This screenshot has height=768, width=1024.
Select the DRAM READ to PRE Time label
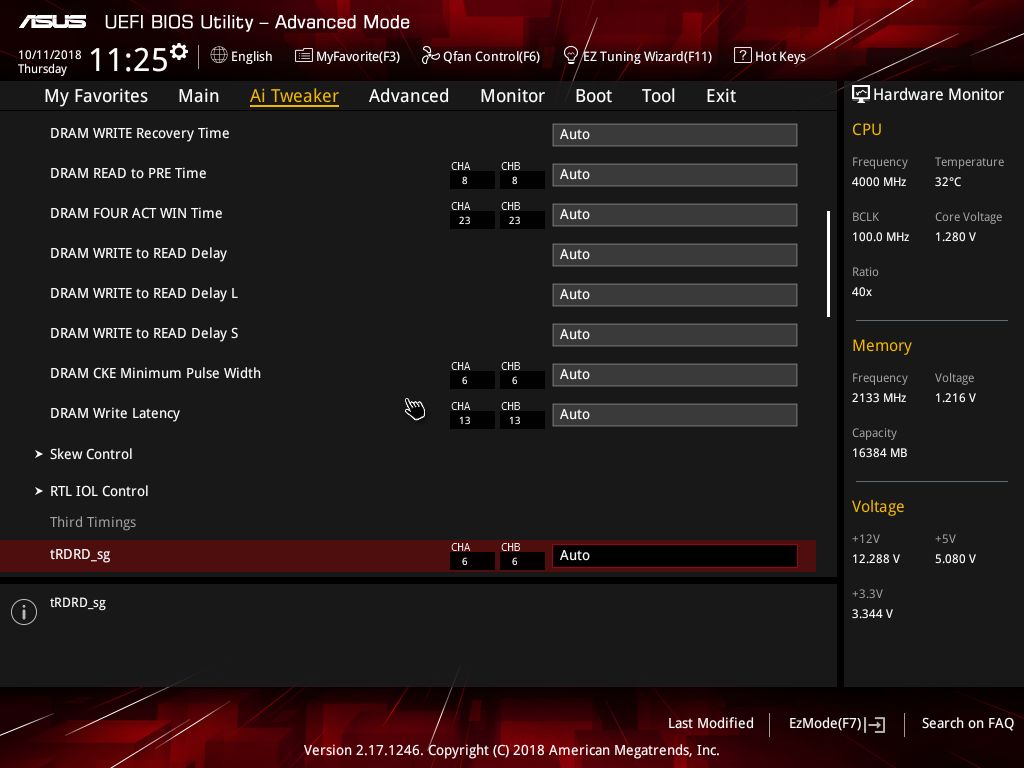pos(128,173)
